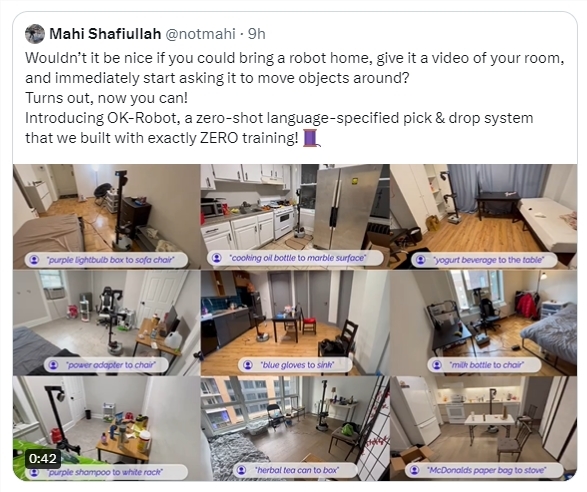The width and height of the screenshot is (587, 492).
Task: Click user icon beside blue gloves caption
Action: tap(248, 364)
